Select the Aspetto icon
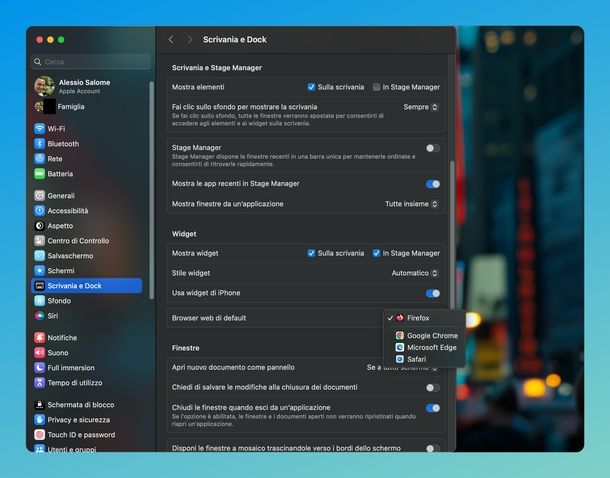 [39, 226]
